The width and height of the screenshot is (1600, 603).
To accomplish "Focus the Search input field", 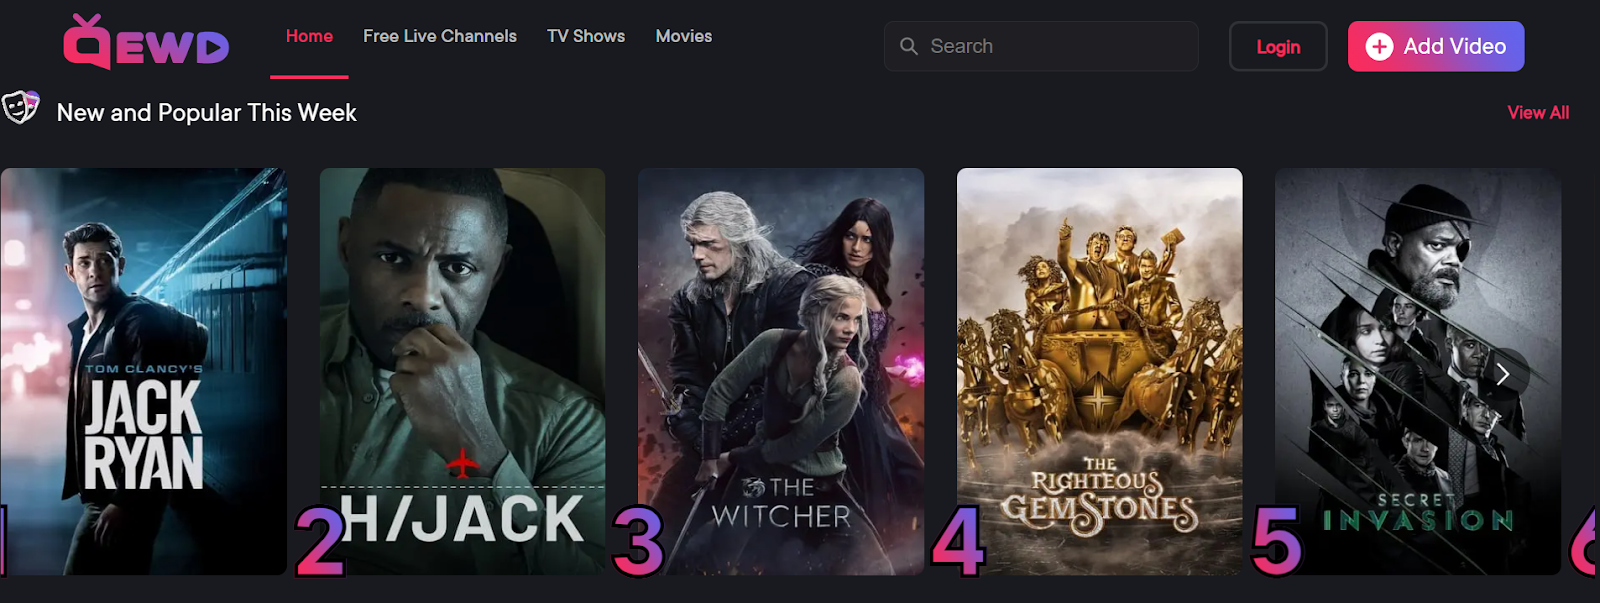I will click(x=1041, y=46).
